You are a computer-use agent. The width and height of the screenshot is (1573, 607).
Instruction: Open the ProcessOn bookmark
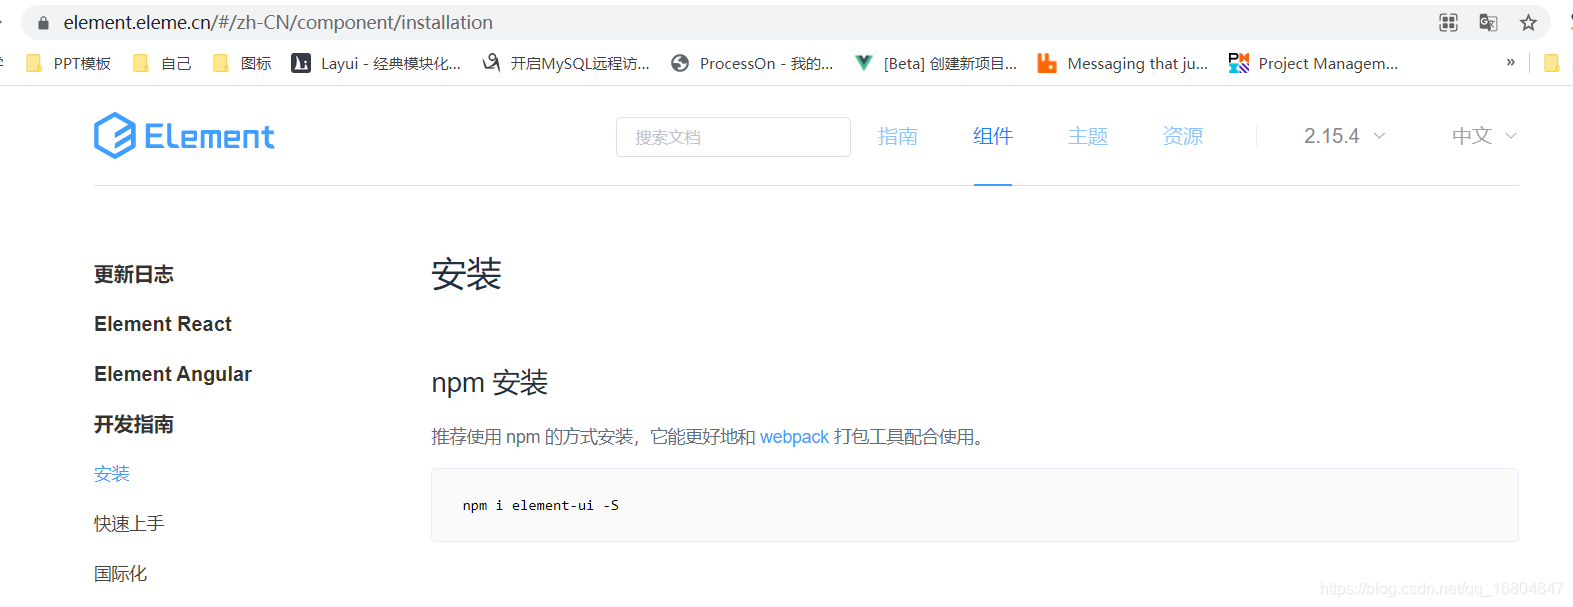tap(752, 63)
